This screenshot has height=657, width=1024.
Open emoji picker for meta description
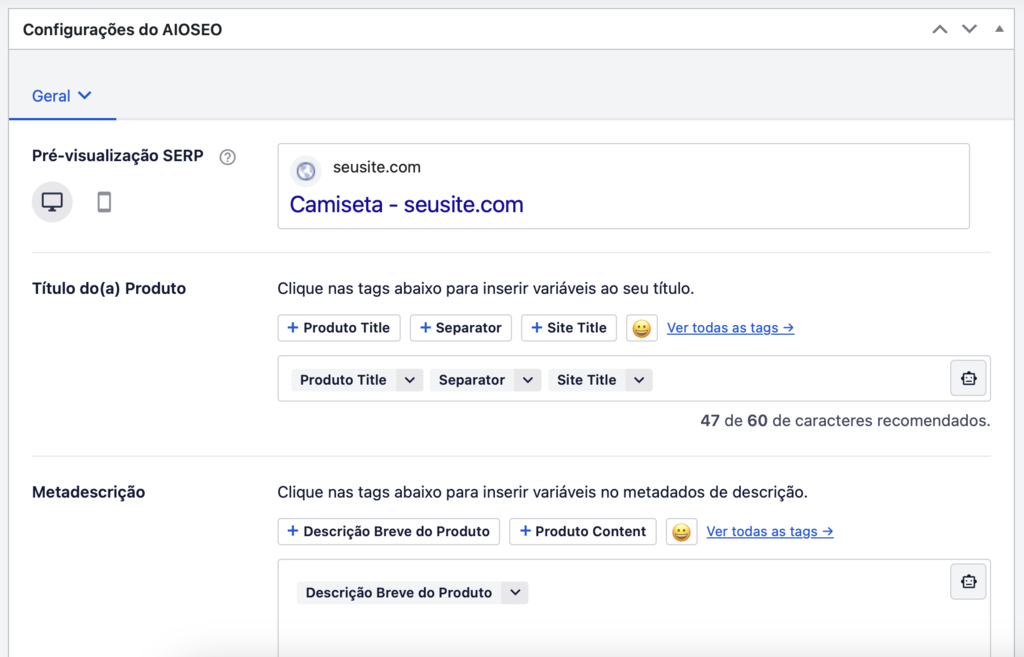pyautogui.click(x=681, y=531)
